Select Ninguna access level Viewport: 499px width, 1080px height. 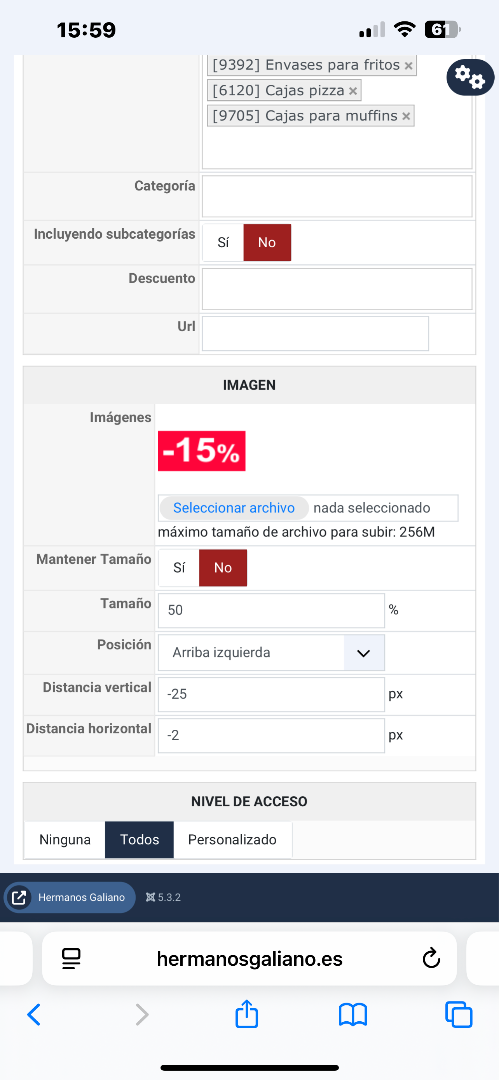[65, 840]
